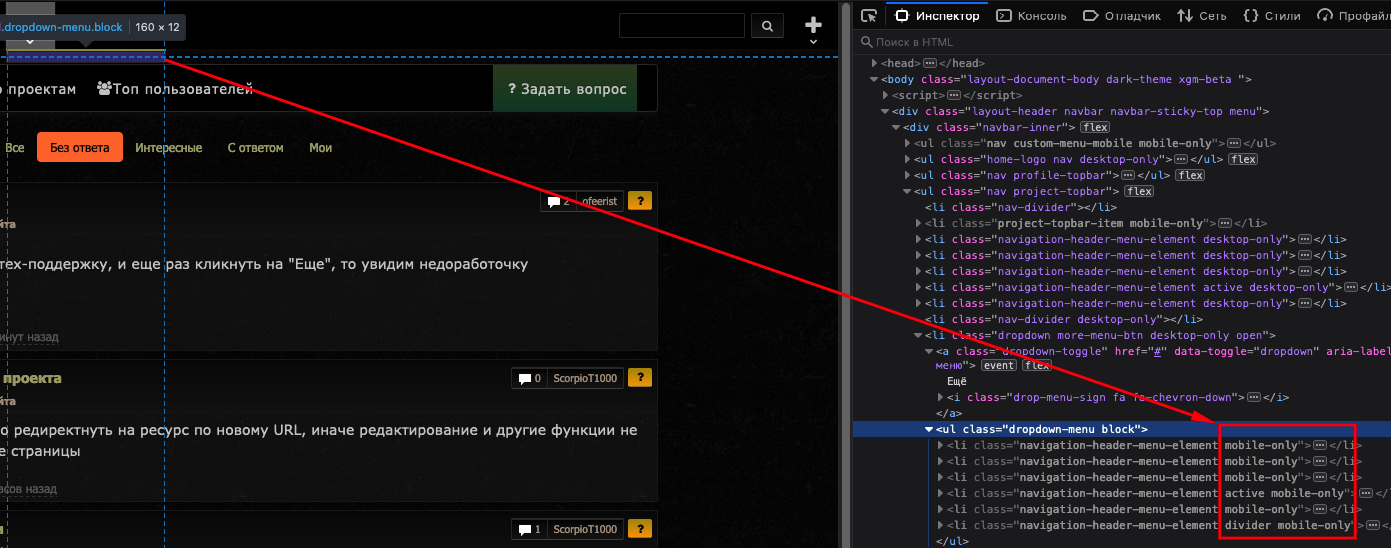Click the plus icon in the page header

click(x=814, y=25)
